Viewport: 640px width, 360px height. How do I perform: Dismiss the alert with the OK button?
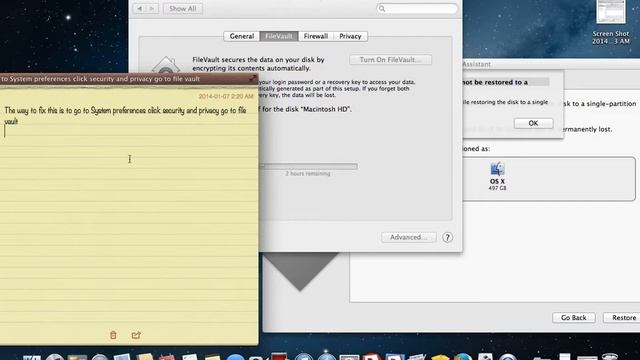point(533,123)
